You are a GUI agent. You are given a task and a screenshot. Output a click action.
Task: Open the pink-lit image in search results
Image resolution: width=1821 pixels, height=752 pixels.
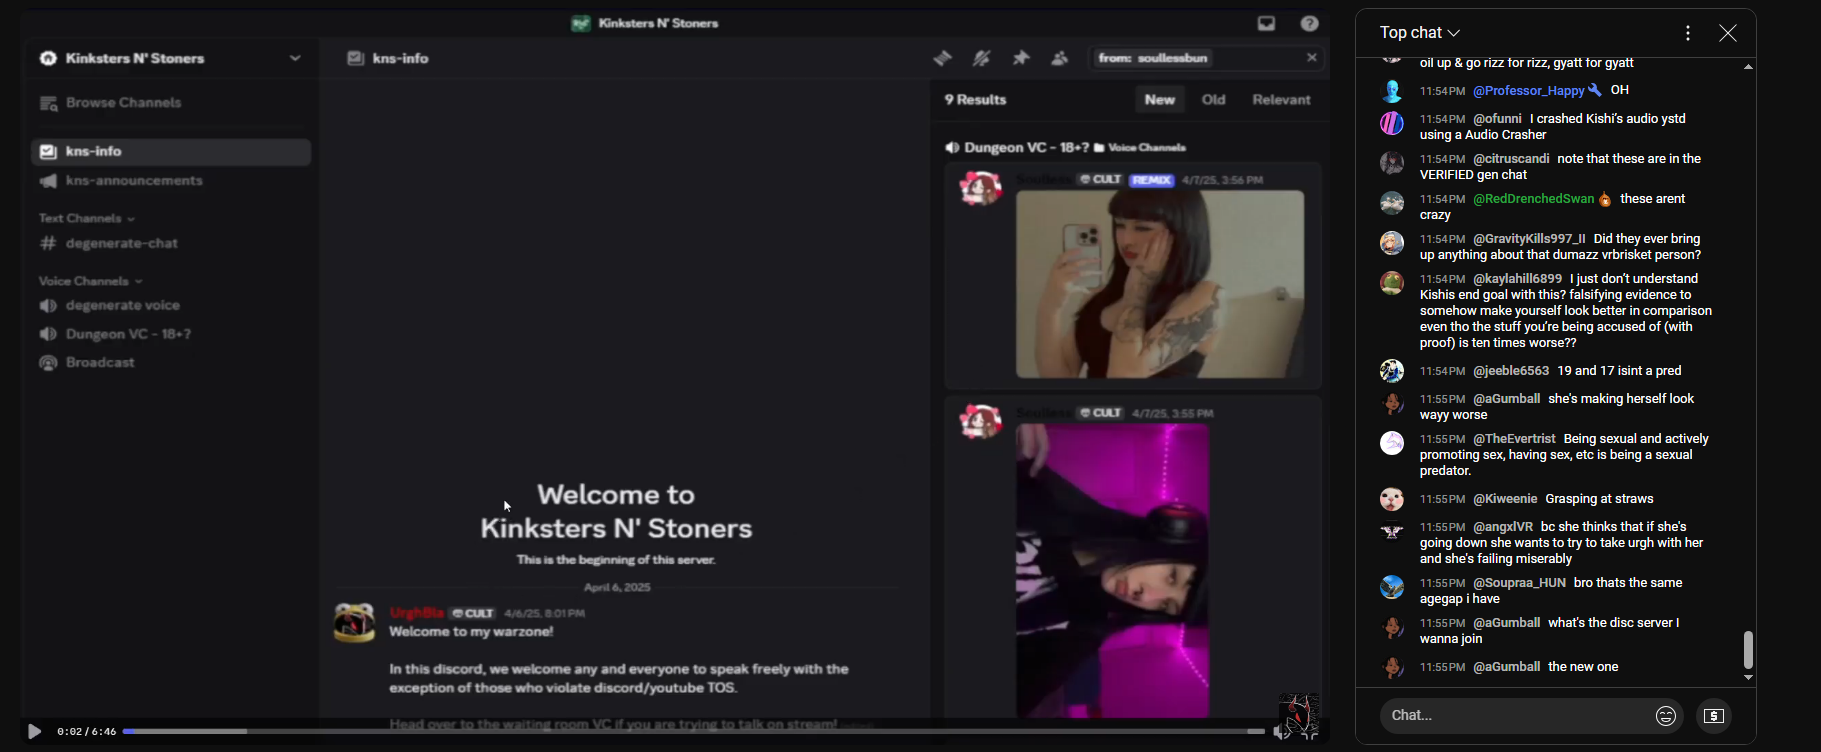click(1112, 570)
